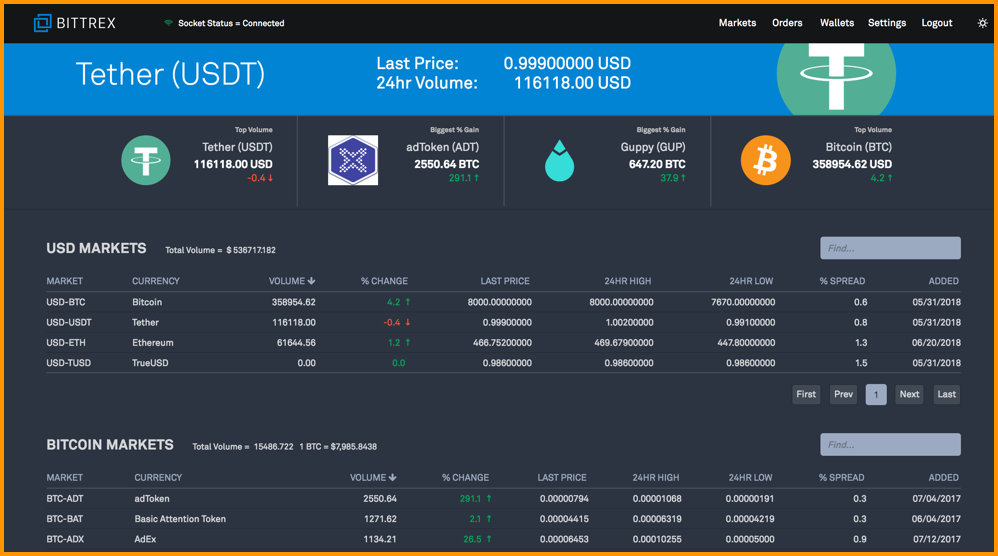Click the Guppy water drop icon
The width and height of the screenshot is (998, 556).
[559, 160]
